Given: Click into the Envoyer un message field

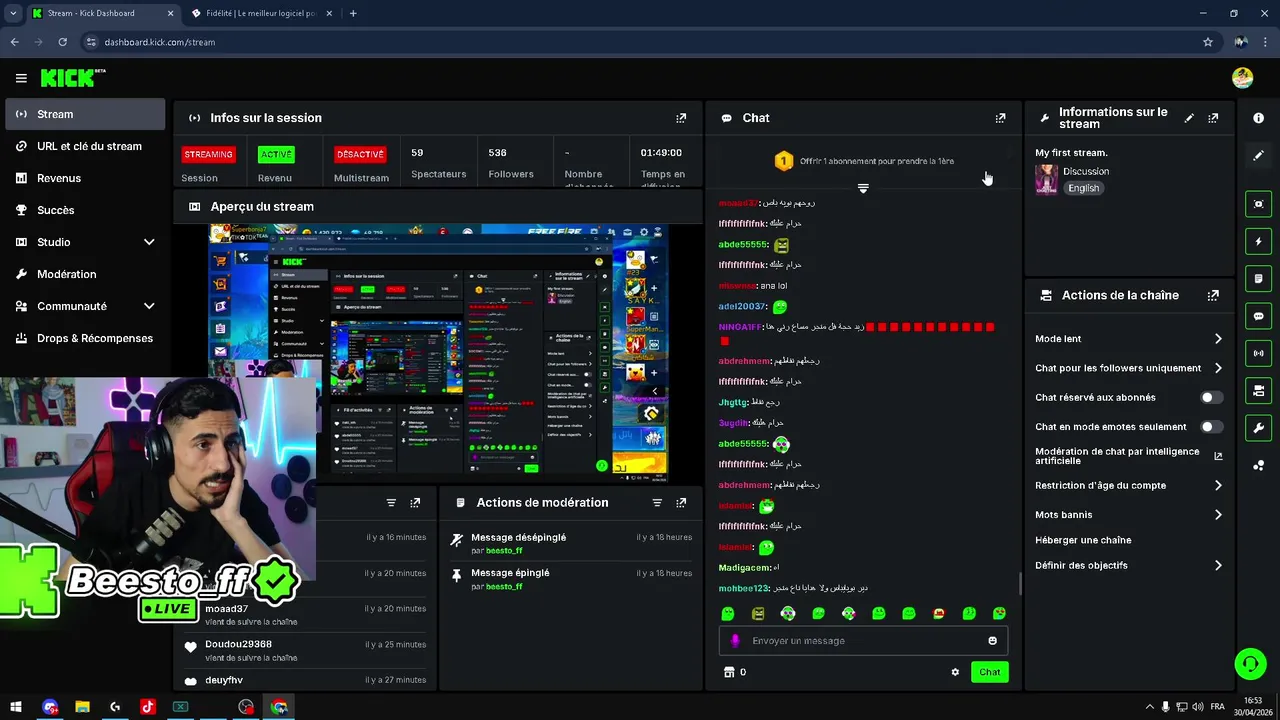Looking at the screenshot, I should pyautogui.click(x=863, y=641).
